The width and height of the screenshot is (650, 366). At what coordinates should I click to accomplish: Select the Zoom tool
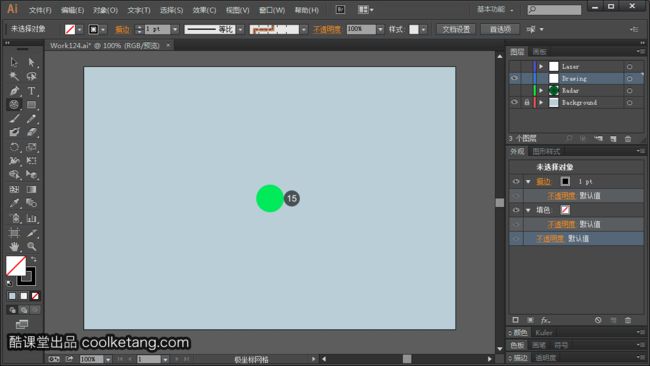tap(31, 247)
